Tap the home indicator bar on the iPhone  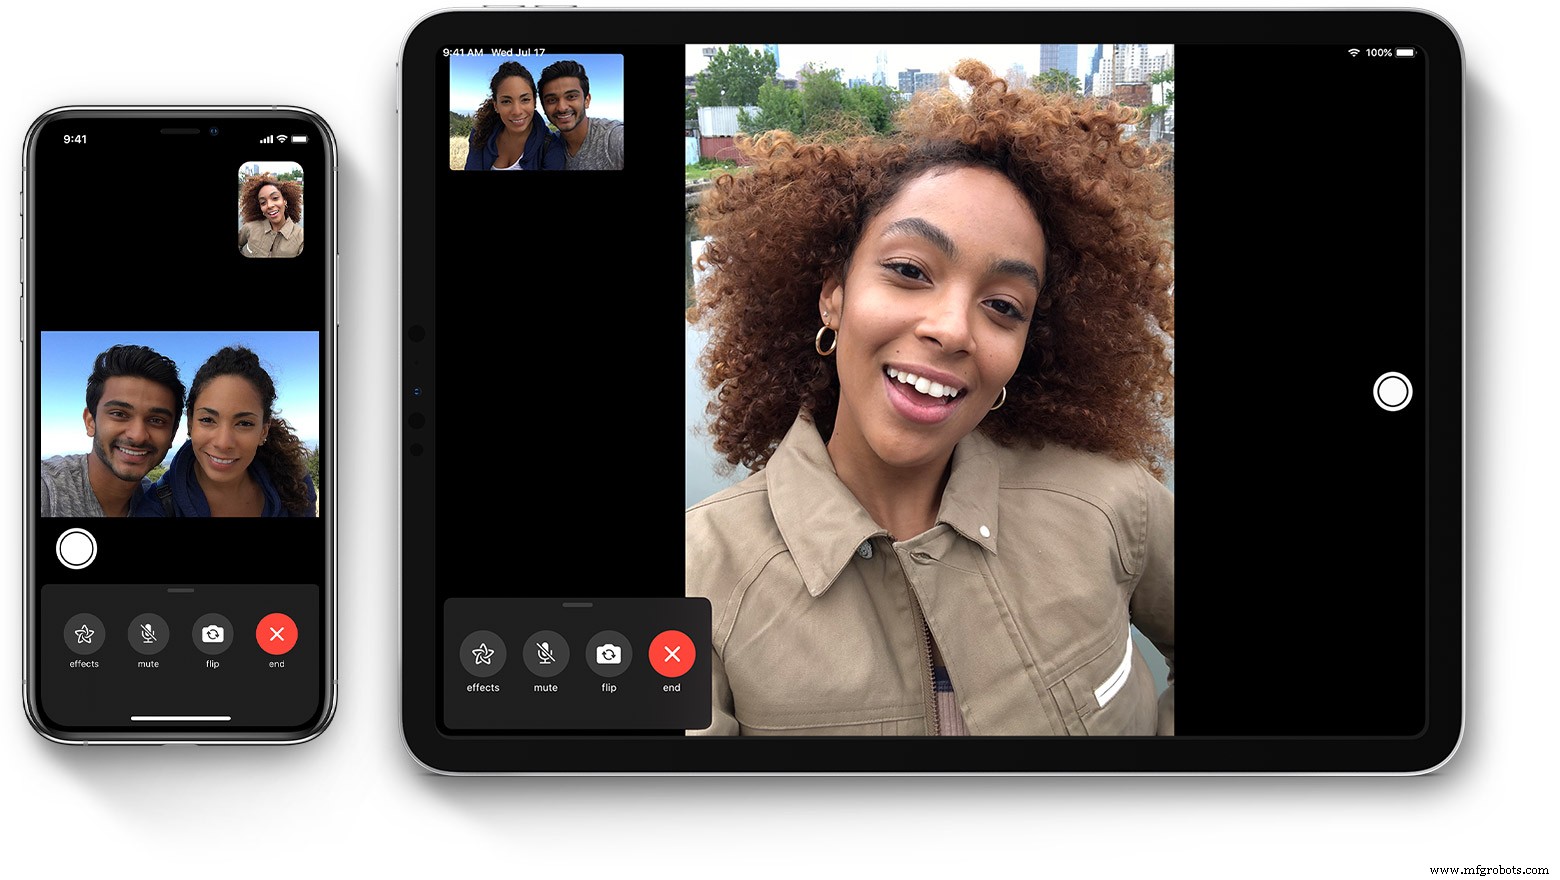coord(180,717)
